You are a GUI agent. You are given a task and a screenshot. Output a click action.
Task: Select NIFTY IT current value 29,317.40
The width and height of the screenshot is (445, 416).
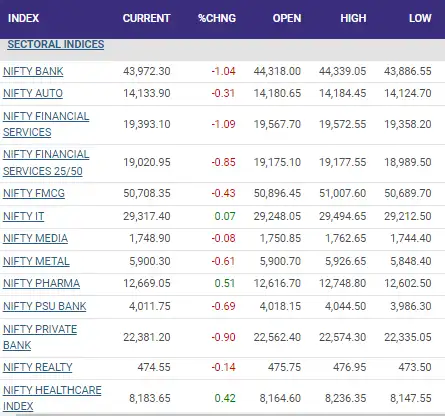tap(147, 216)
